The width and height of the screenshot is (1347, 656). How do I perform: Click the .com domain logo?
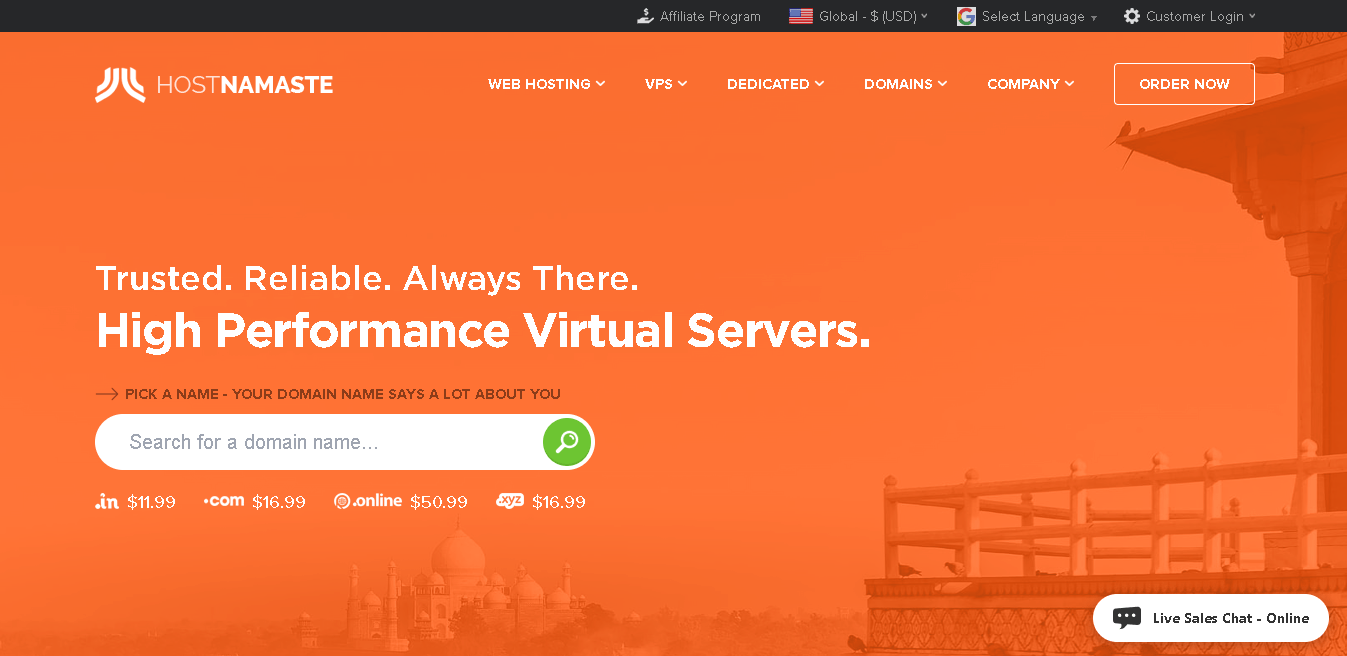(x=224, y=501)
